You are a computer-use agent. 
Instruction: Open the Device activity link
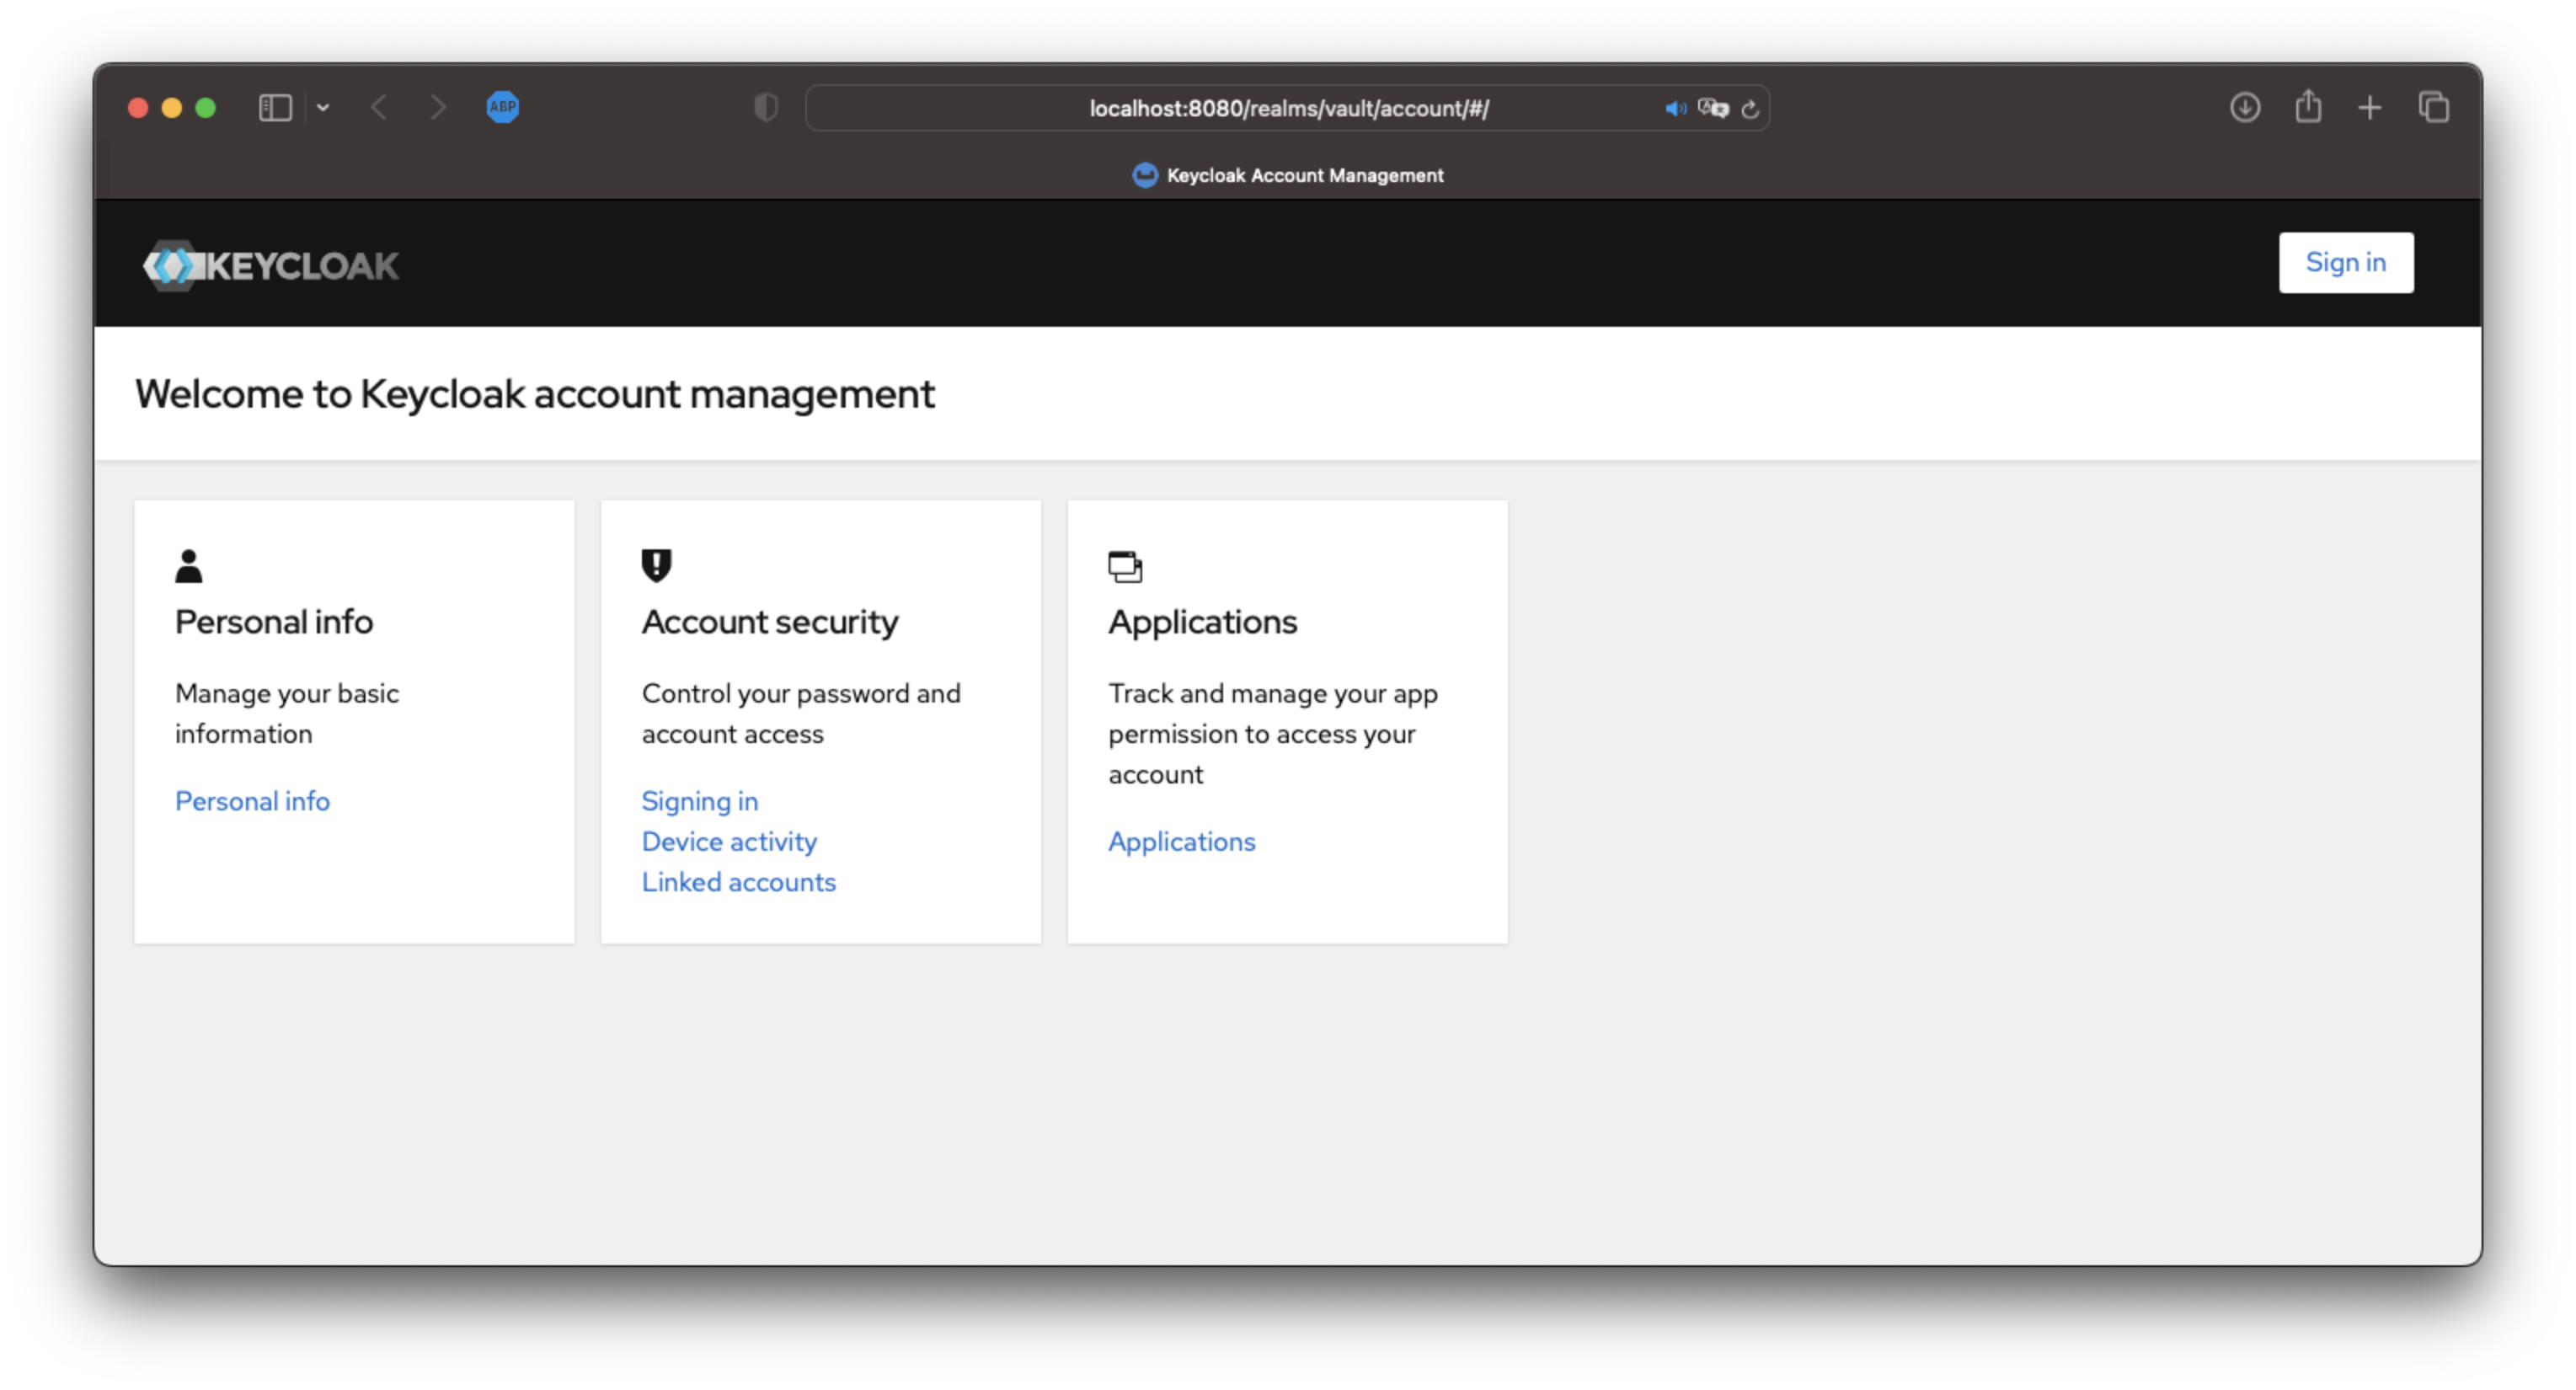click(x=729, y=841)
